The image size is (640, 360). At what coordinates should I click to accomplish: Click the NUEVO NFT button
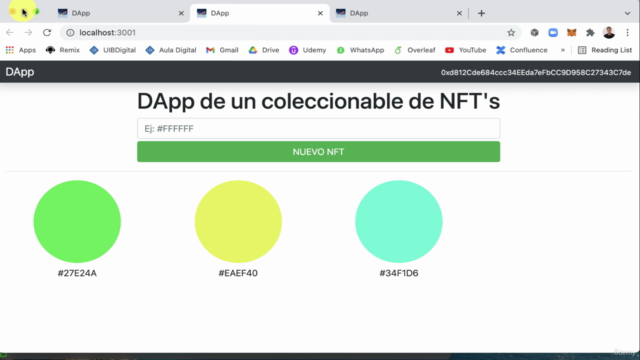coord(318,151)
